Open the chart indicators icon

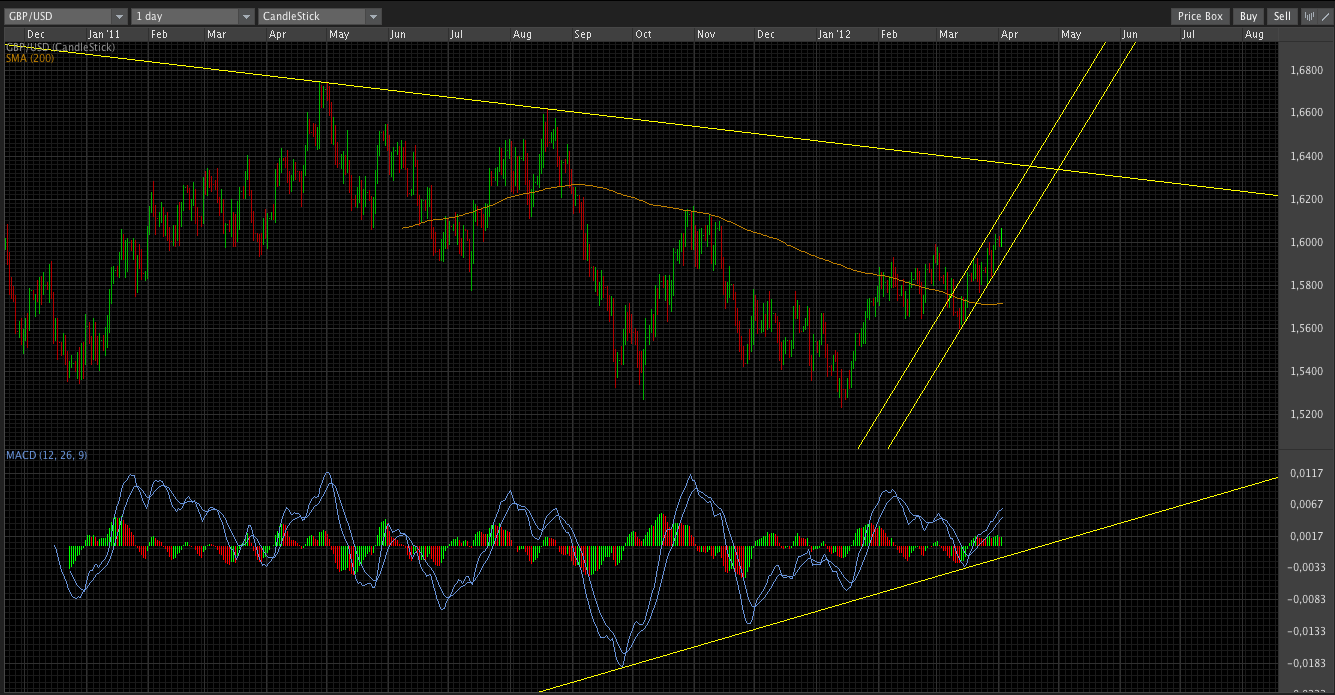(x=1309, y=16)
